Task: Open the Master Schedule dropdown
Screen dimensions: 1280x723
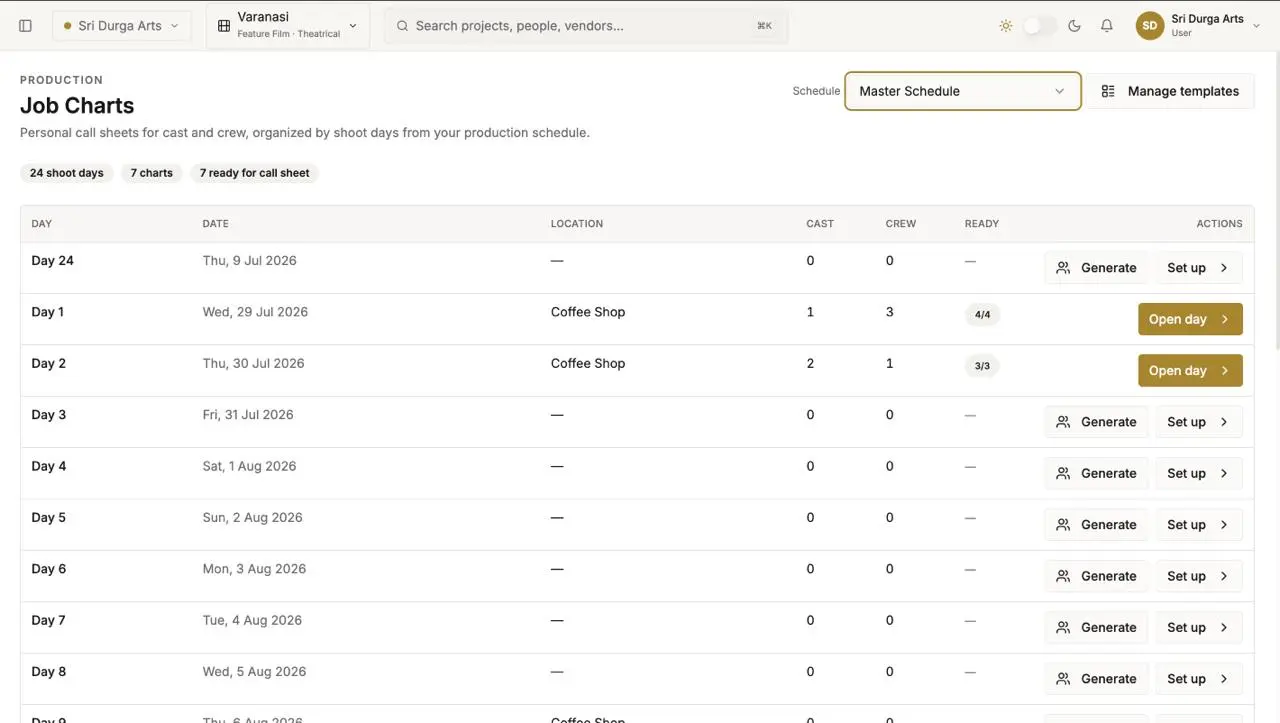Action: click(963, 91)
